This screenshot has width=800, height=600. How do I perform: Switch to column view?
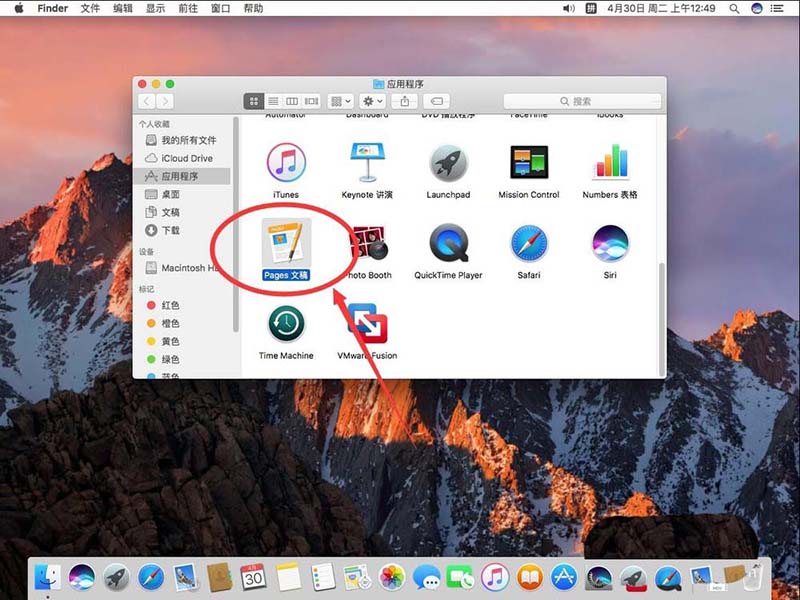tap(292, 101)
